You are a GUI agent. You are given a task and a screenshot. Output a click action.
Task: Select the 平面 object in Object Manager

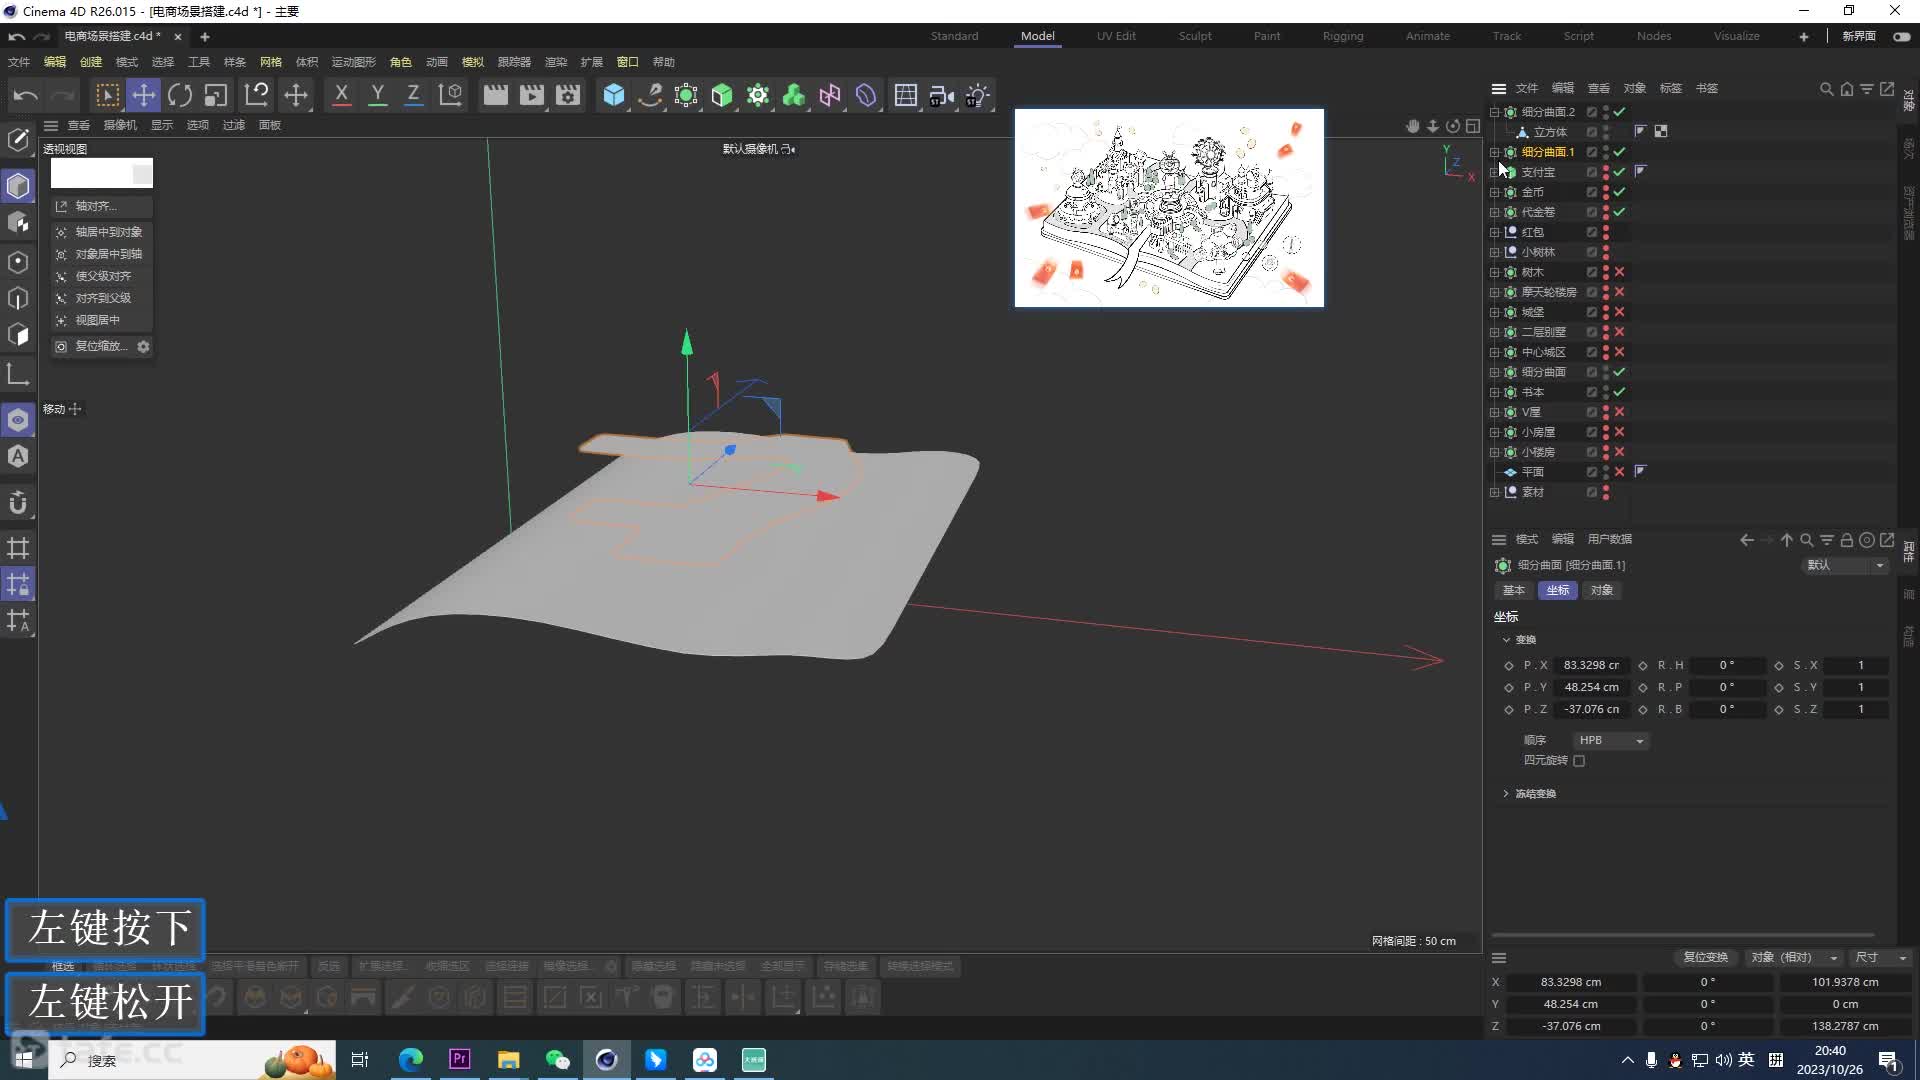[1532, 472]
